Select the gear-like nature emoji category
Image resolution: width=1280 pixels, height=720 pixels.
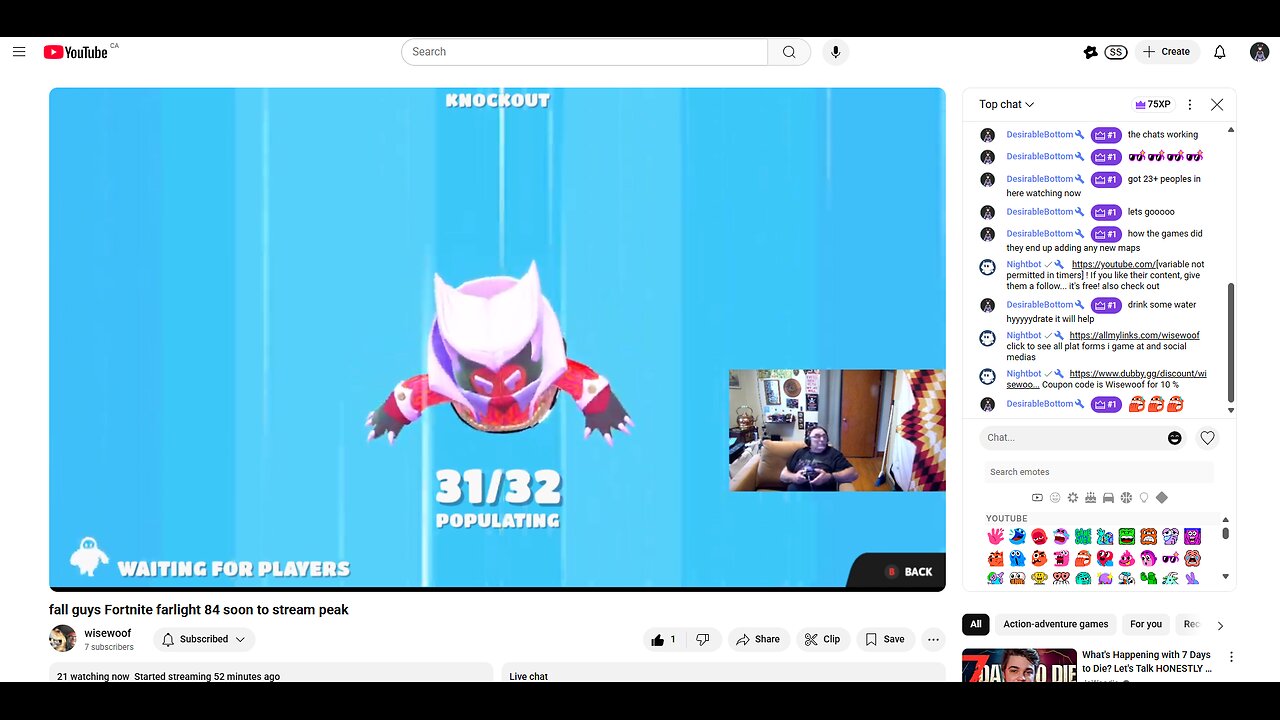click(x=1073, y=498)
